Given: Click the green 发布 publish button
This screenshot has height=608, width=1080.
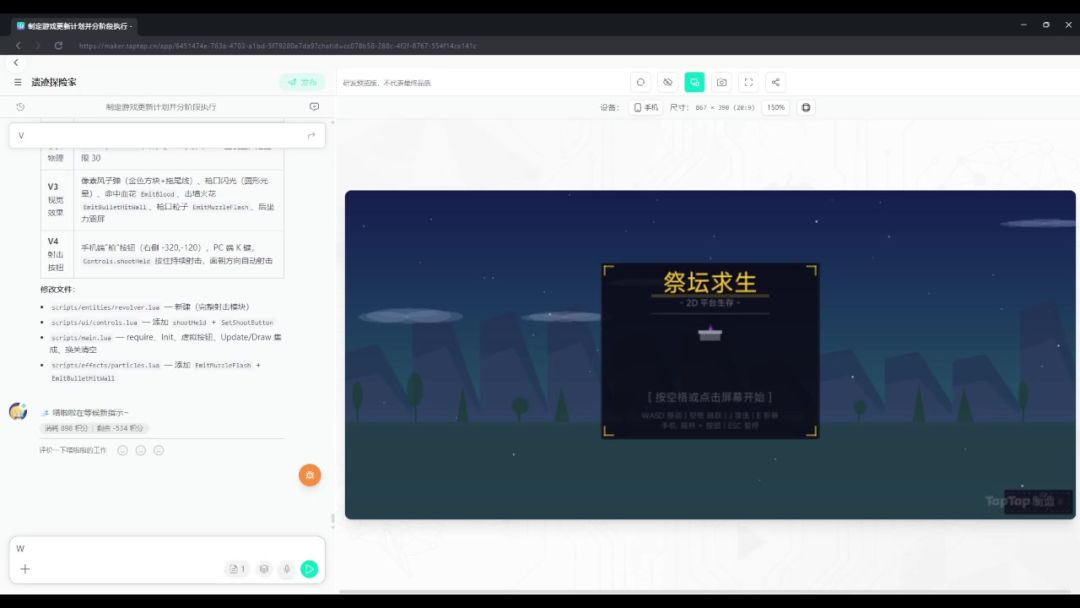Looking at the screenshot, I should (302, 82).
